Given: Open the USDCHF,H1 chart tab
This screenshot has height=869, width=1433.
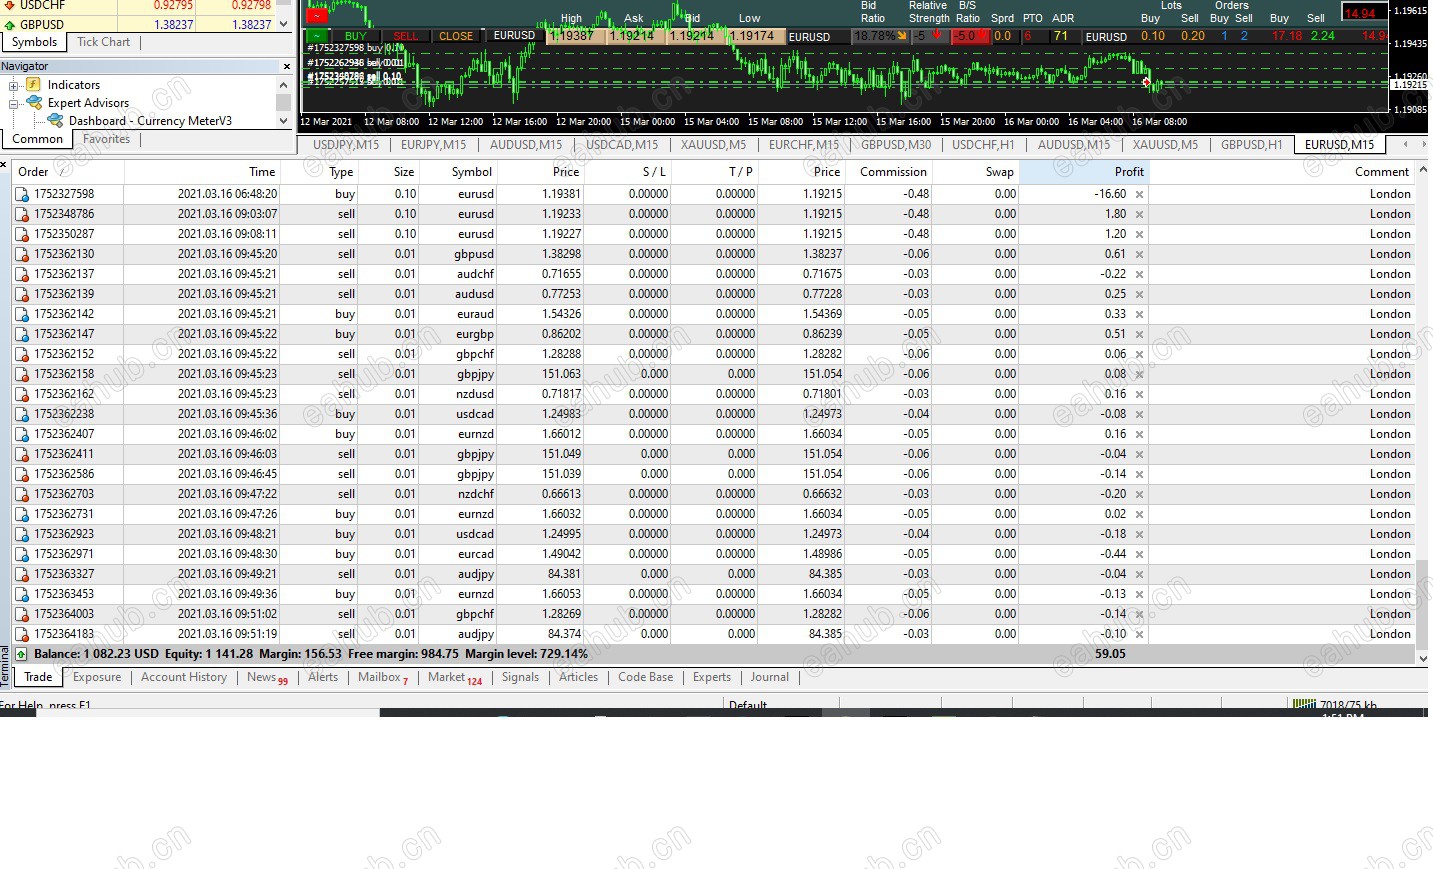Looking at the screenshot, I should point(983,145).
